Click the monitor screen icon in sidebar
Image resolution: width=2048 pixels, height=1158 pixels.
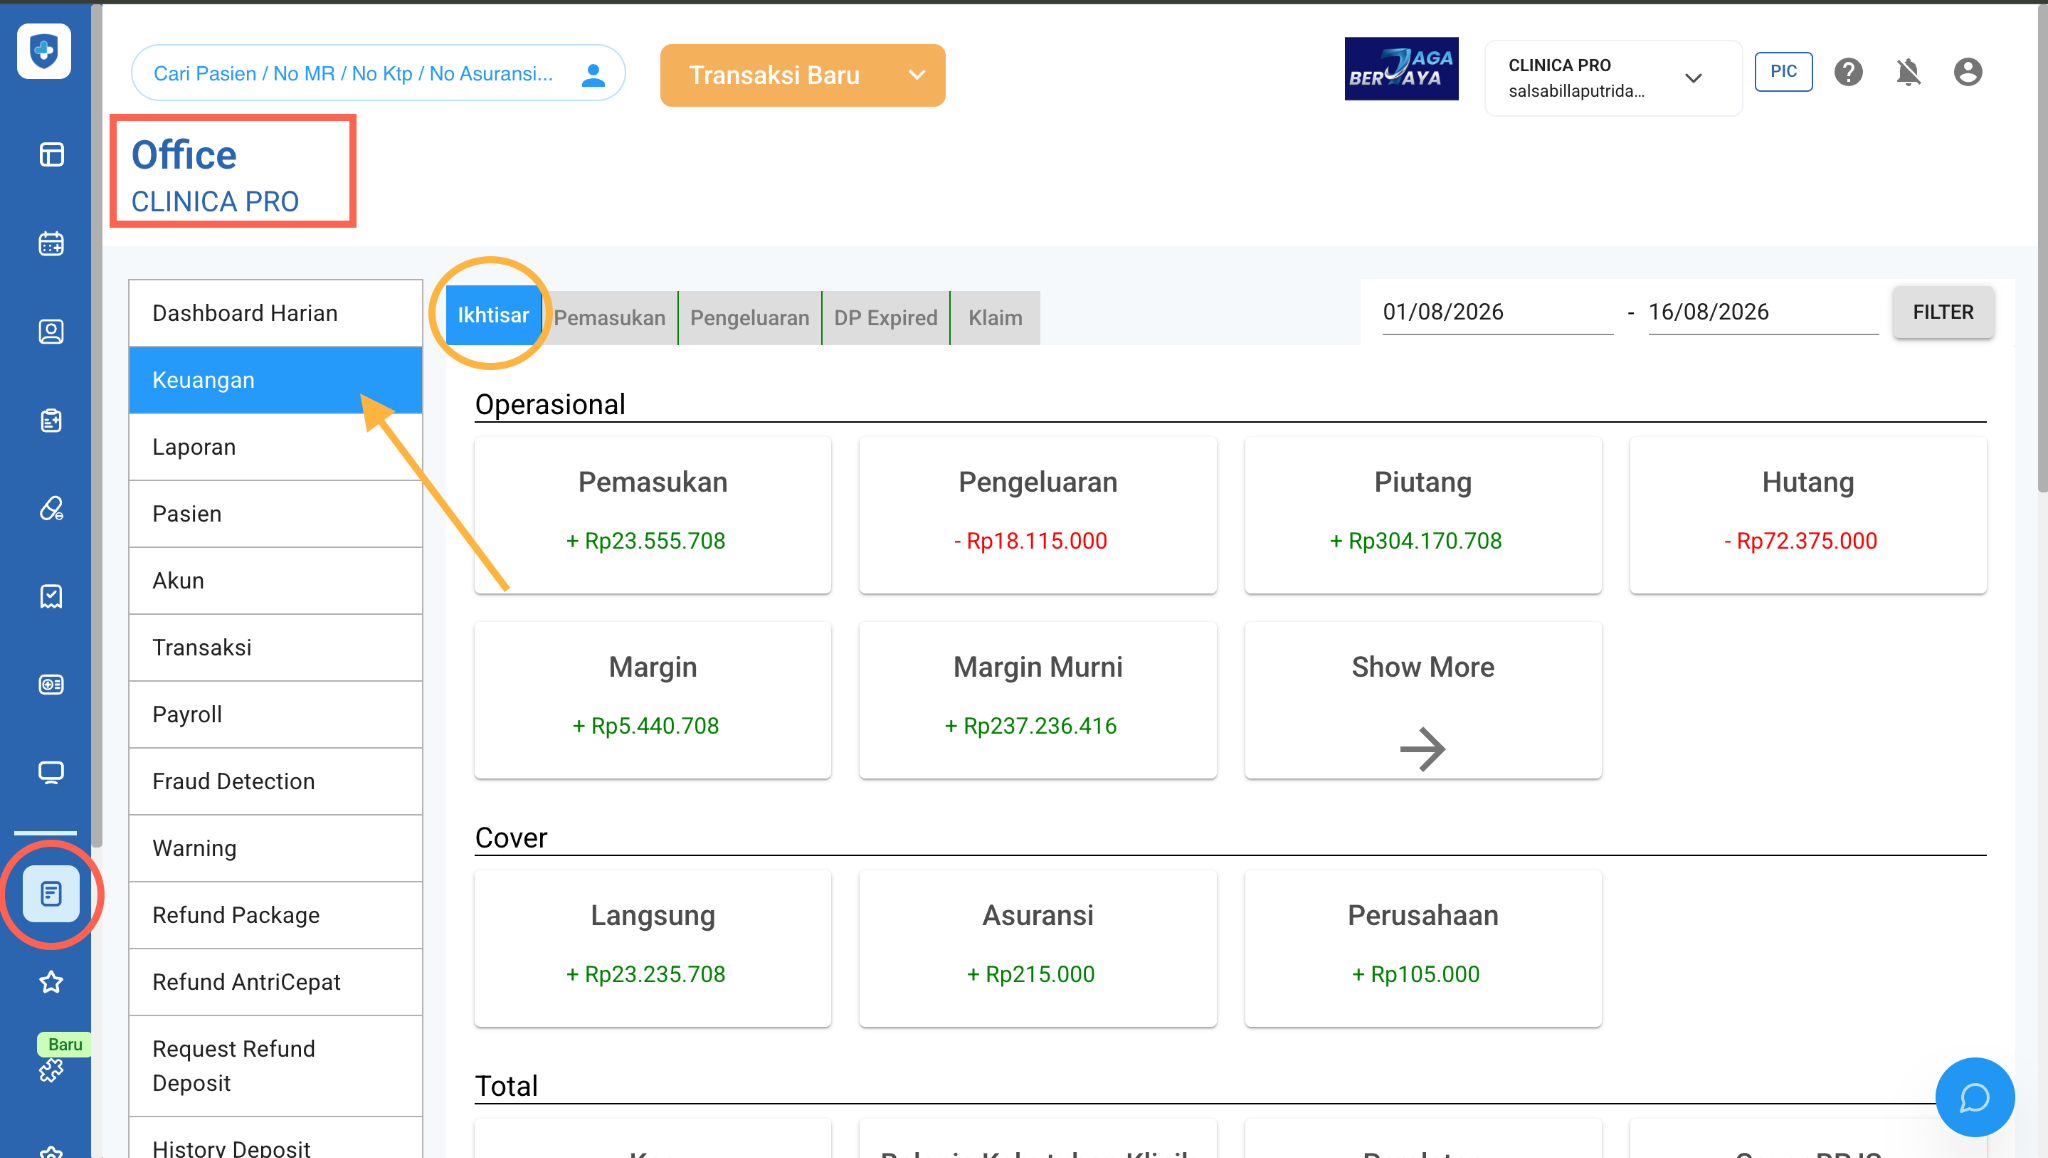coord(51,772)
